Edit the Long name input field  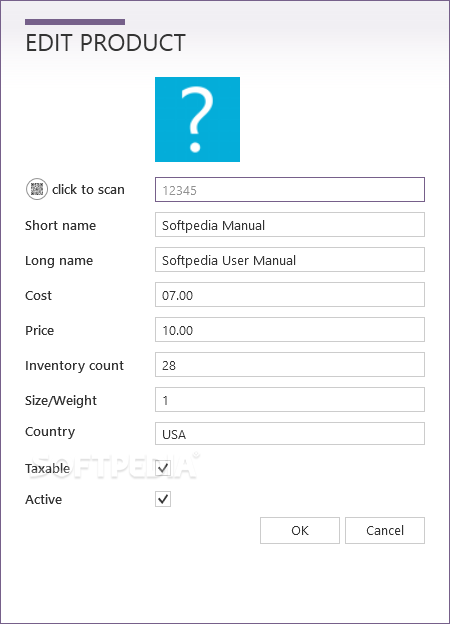pyautogui.click(x=290, y=260)
